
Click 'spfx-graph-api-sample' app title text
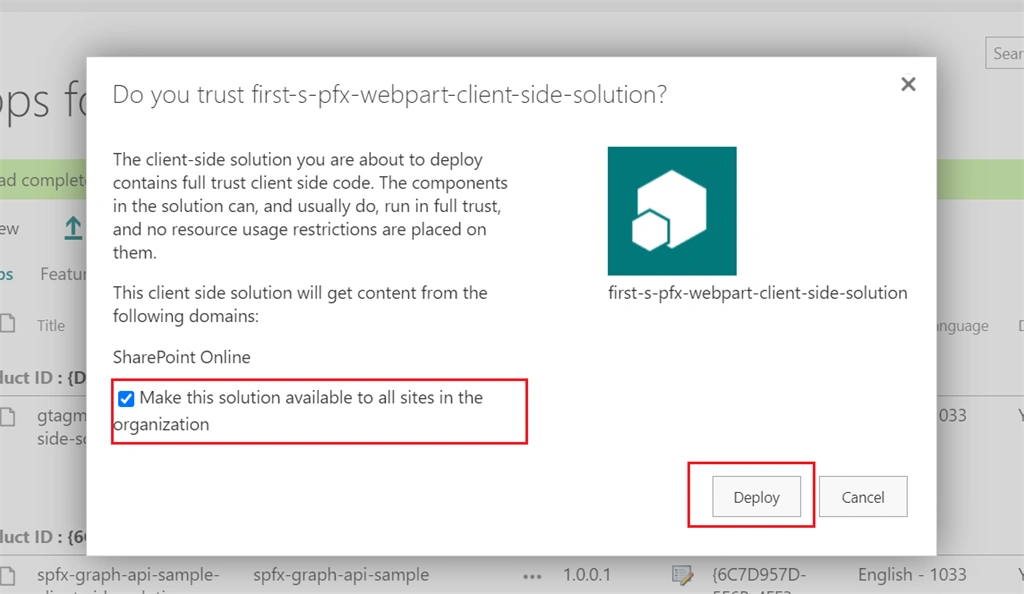341,574
